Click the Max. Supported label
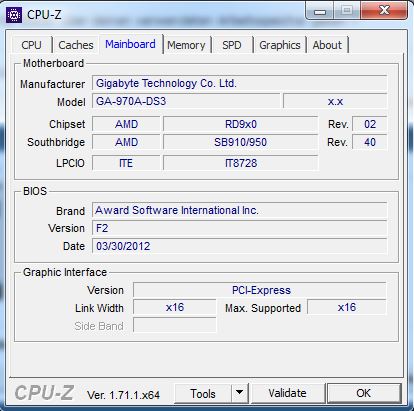The height and width of the screenshot is (411, 414). pyautogui.click(x=263, y=308)
